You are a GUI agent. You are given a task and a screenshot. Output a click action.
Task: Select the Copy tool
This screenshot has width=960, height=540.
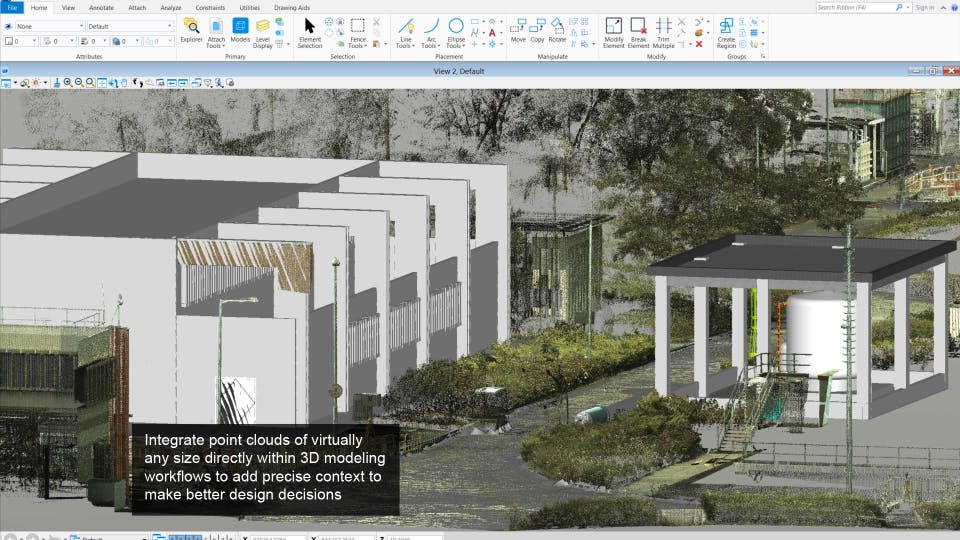click(537, 31)
